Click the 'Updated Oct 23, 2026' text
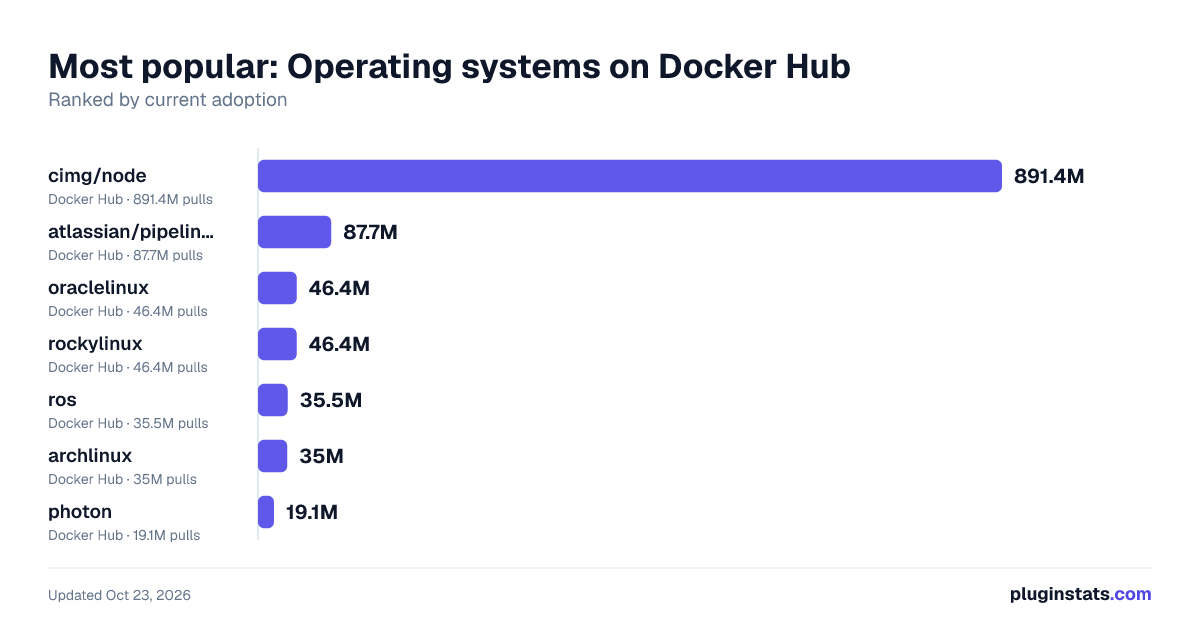Viewport: 1200px width, 630px height. 119,595
